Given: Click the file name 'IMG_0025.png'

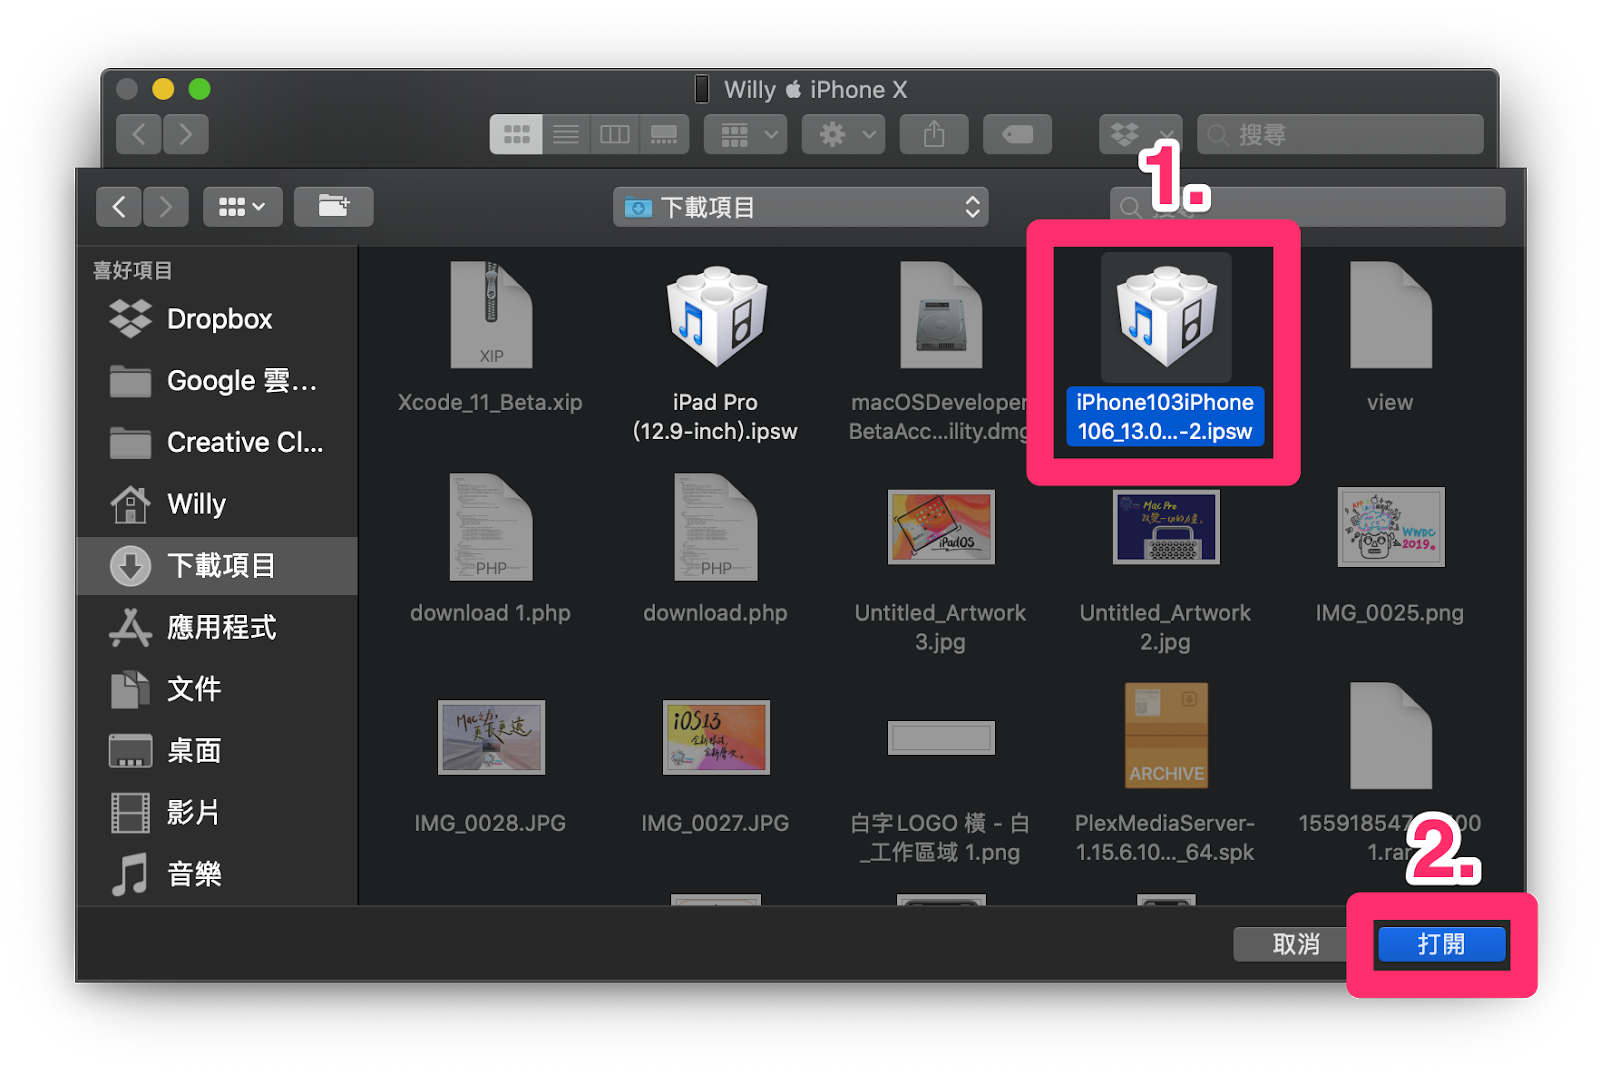Looking at the screenshot, I should [1390, 613].
